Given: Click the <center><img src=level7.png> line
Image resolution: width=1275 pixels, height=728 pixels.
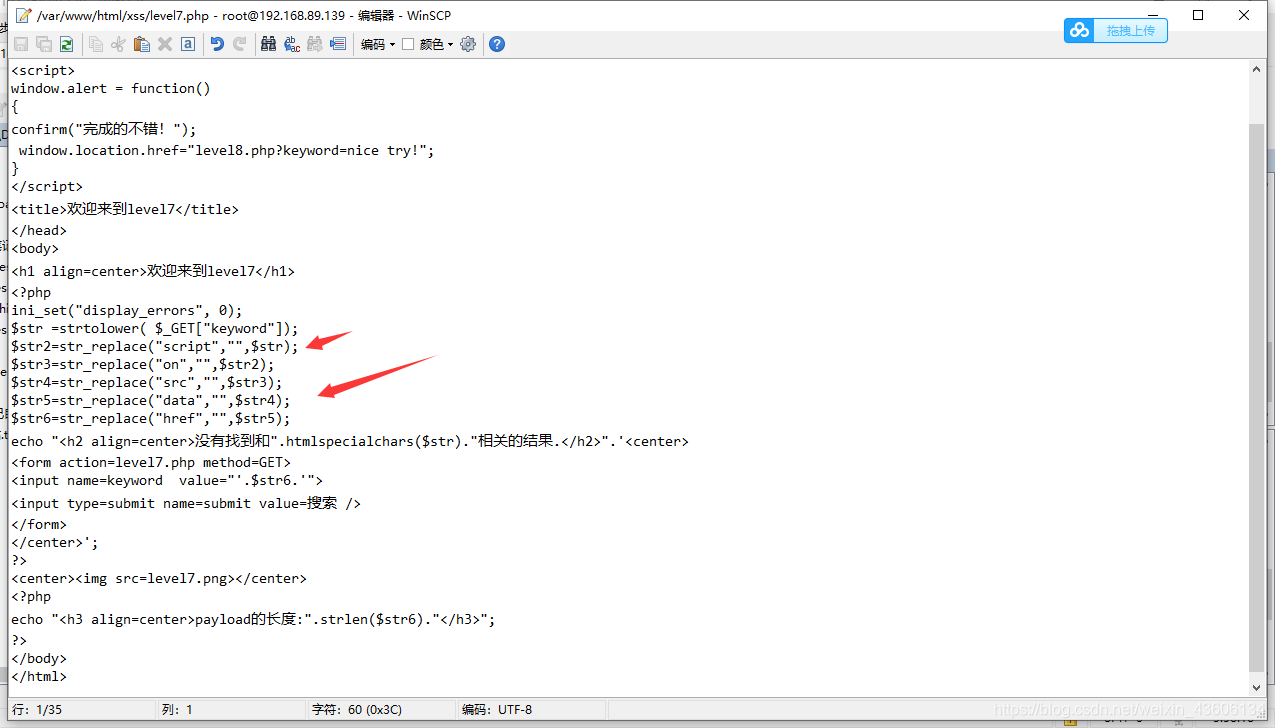Looking at the screenshot, I should 159,578.
